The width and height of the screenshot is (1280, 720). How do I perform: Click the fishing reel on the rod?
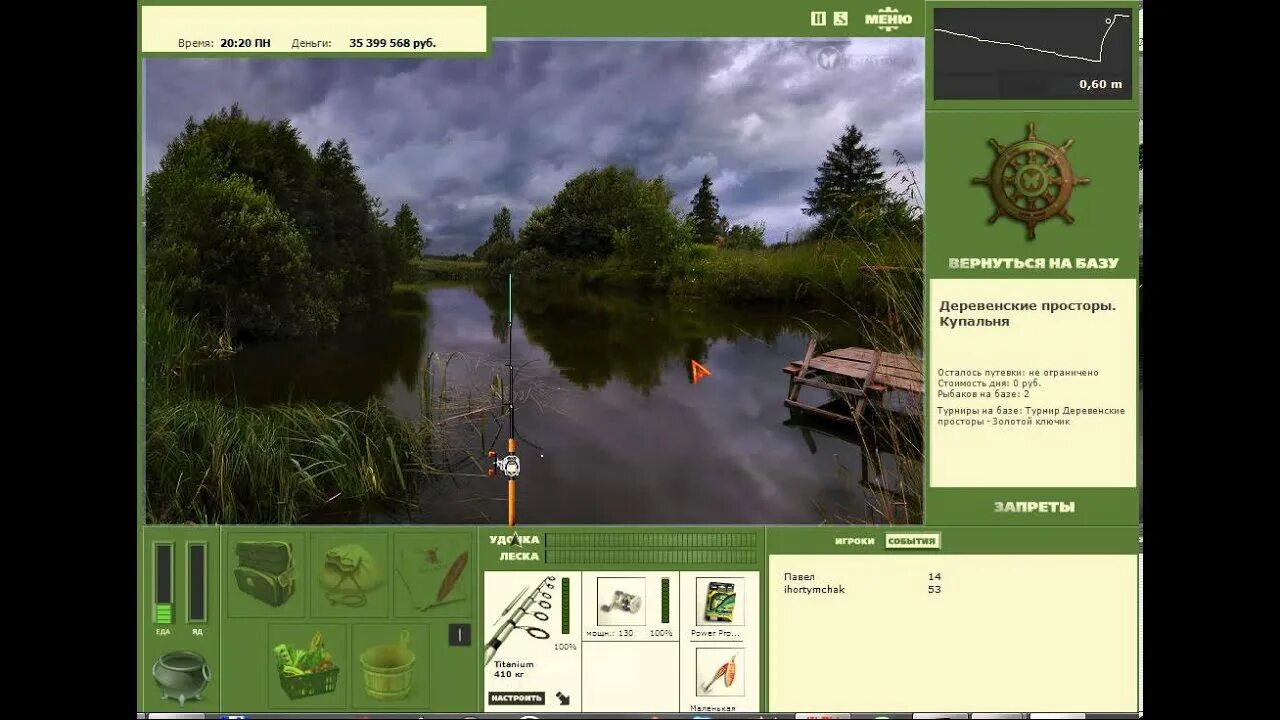508,464
